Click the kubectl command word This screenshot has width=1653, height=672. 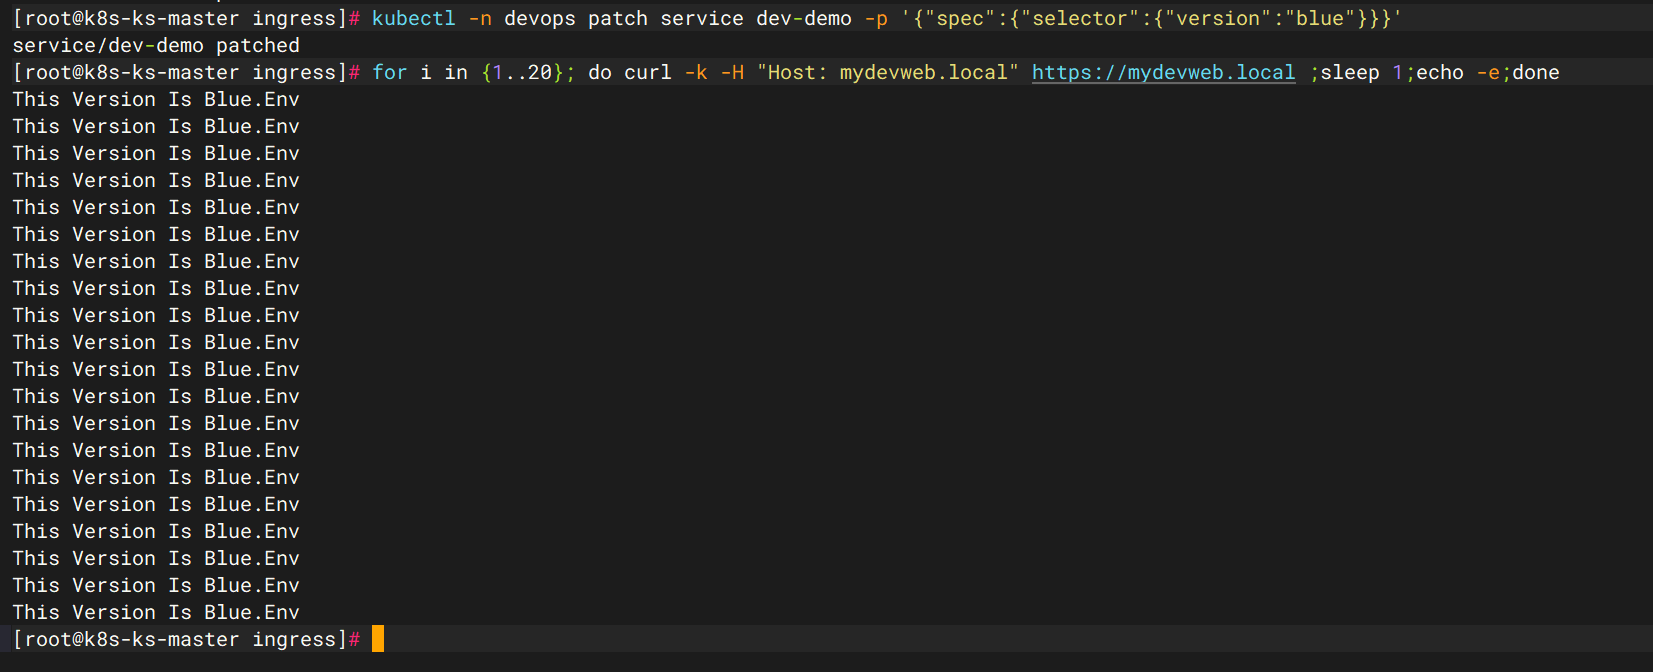click(x=413, y=19)
